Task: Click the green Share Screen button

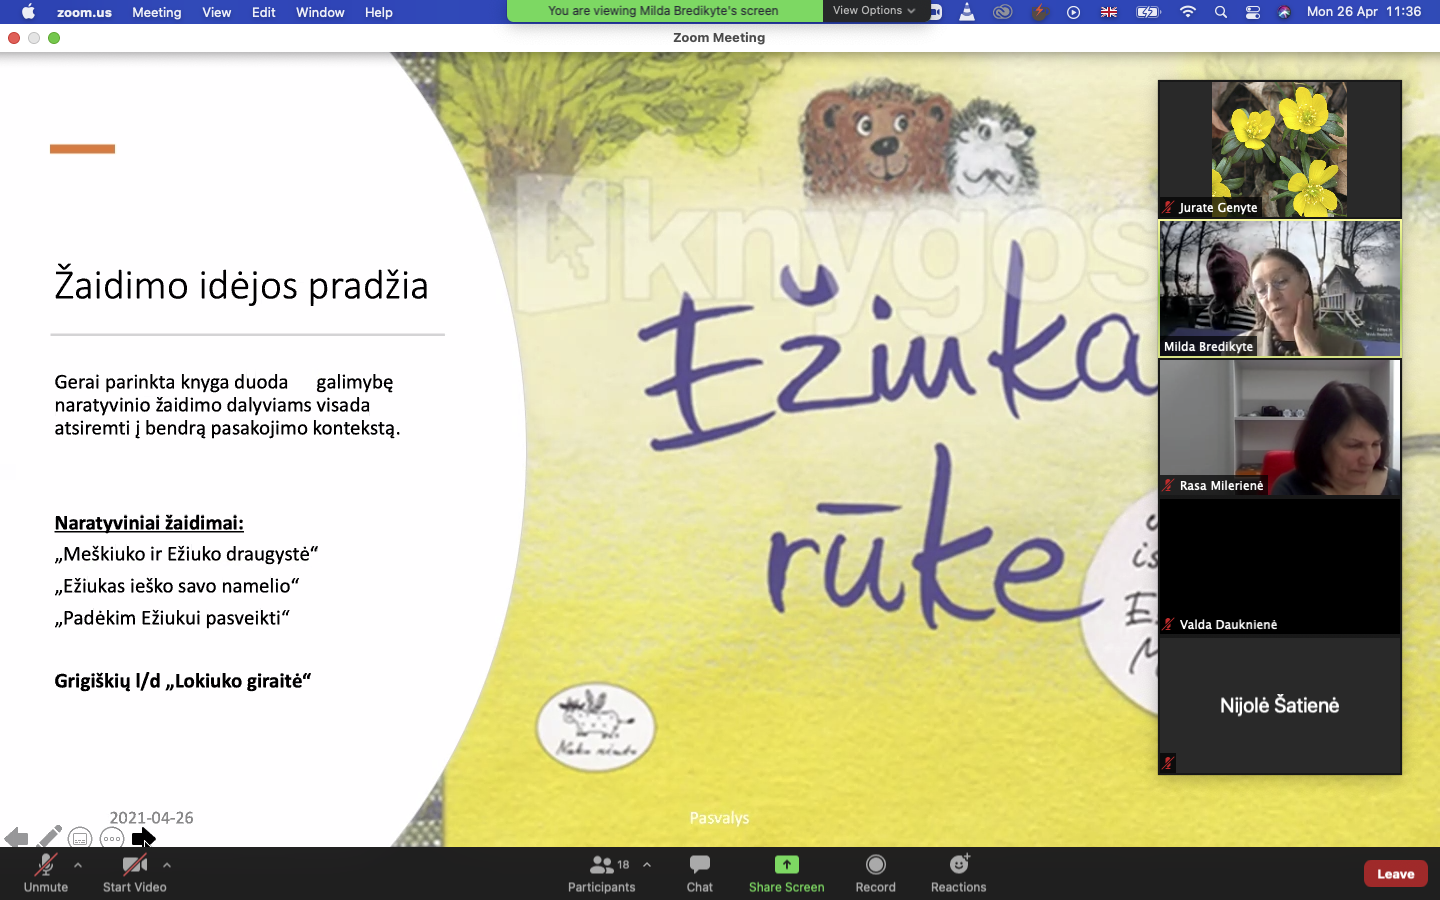Action: tap(787, 872)
